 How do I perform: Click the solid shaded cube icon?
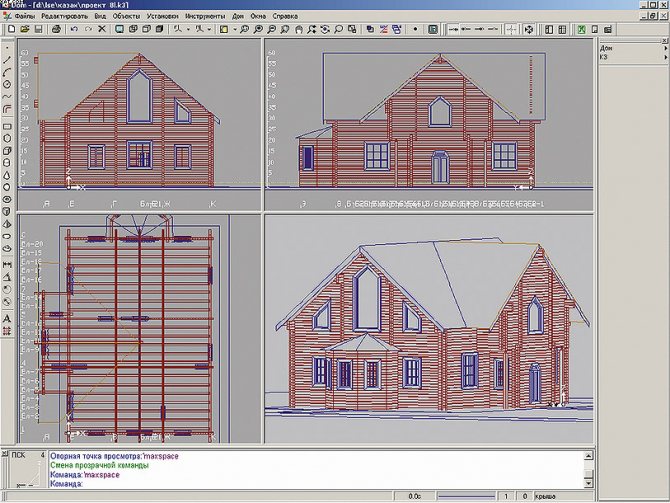point(159,29)
